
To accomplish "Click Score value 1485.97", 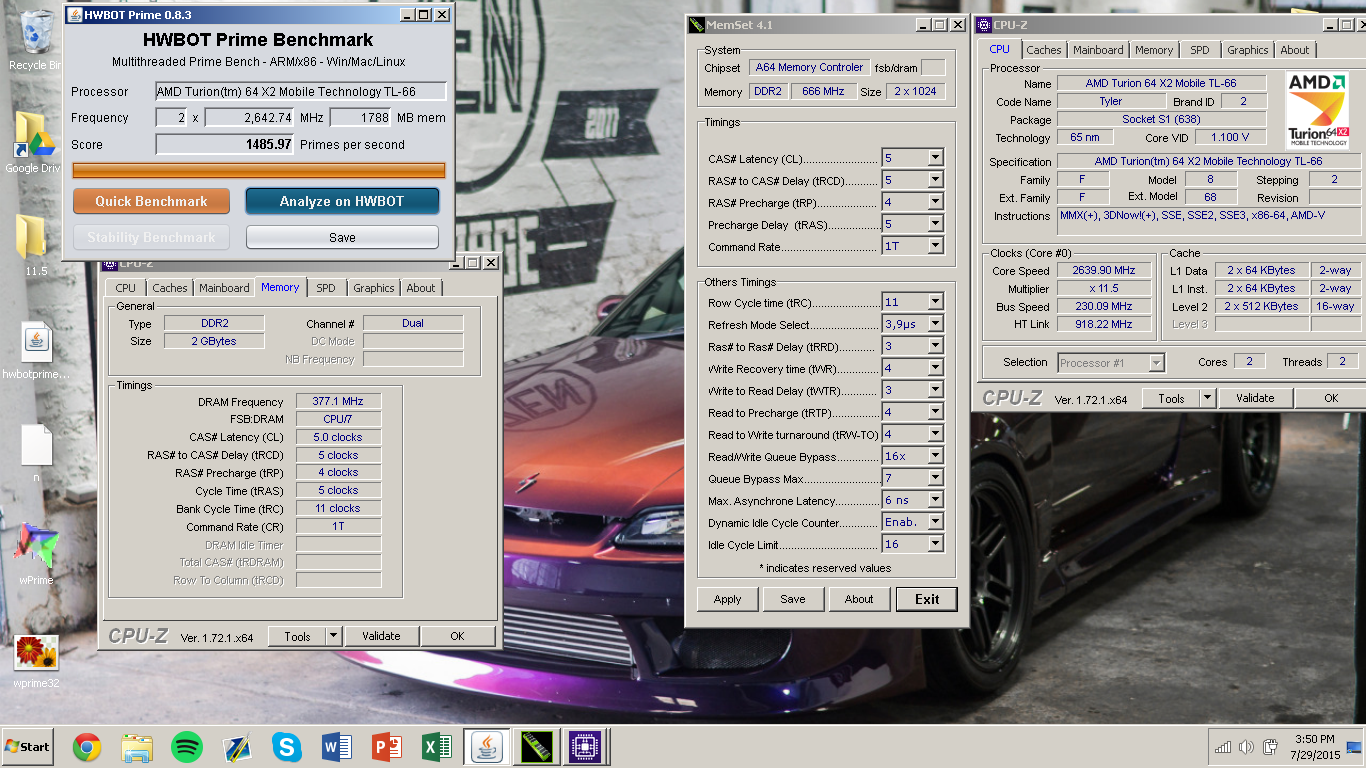I will click(x=224, y=145).
